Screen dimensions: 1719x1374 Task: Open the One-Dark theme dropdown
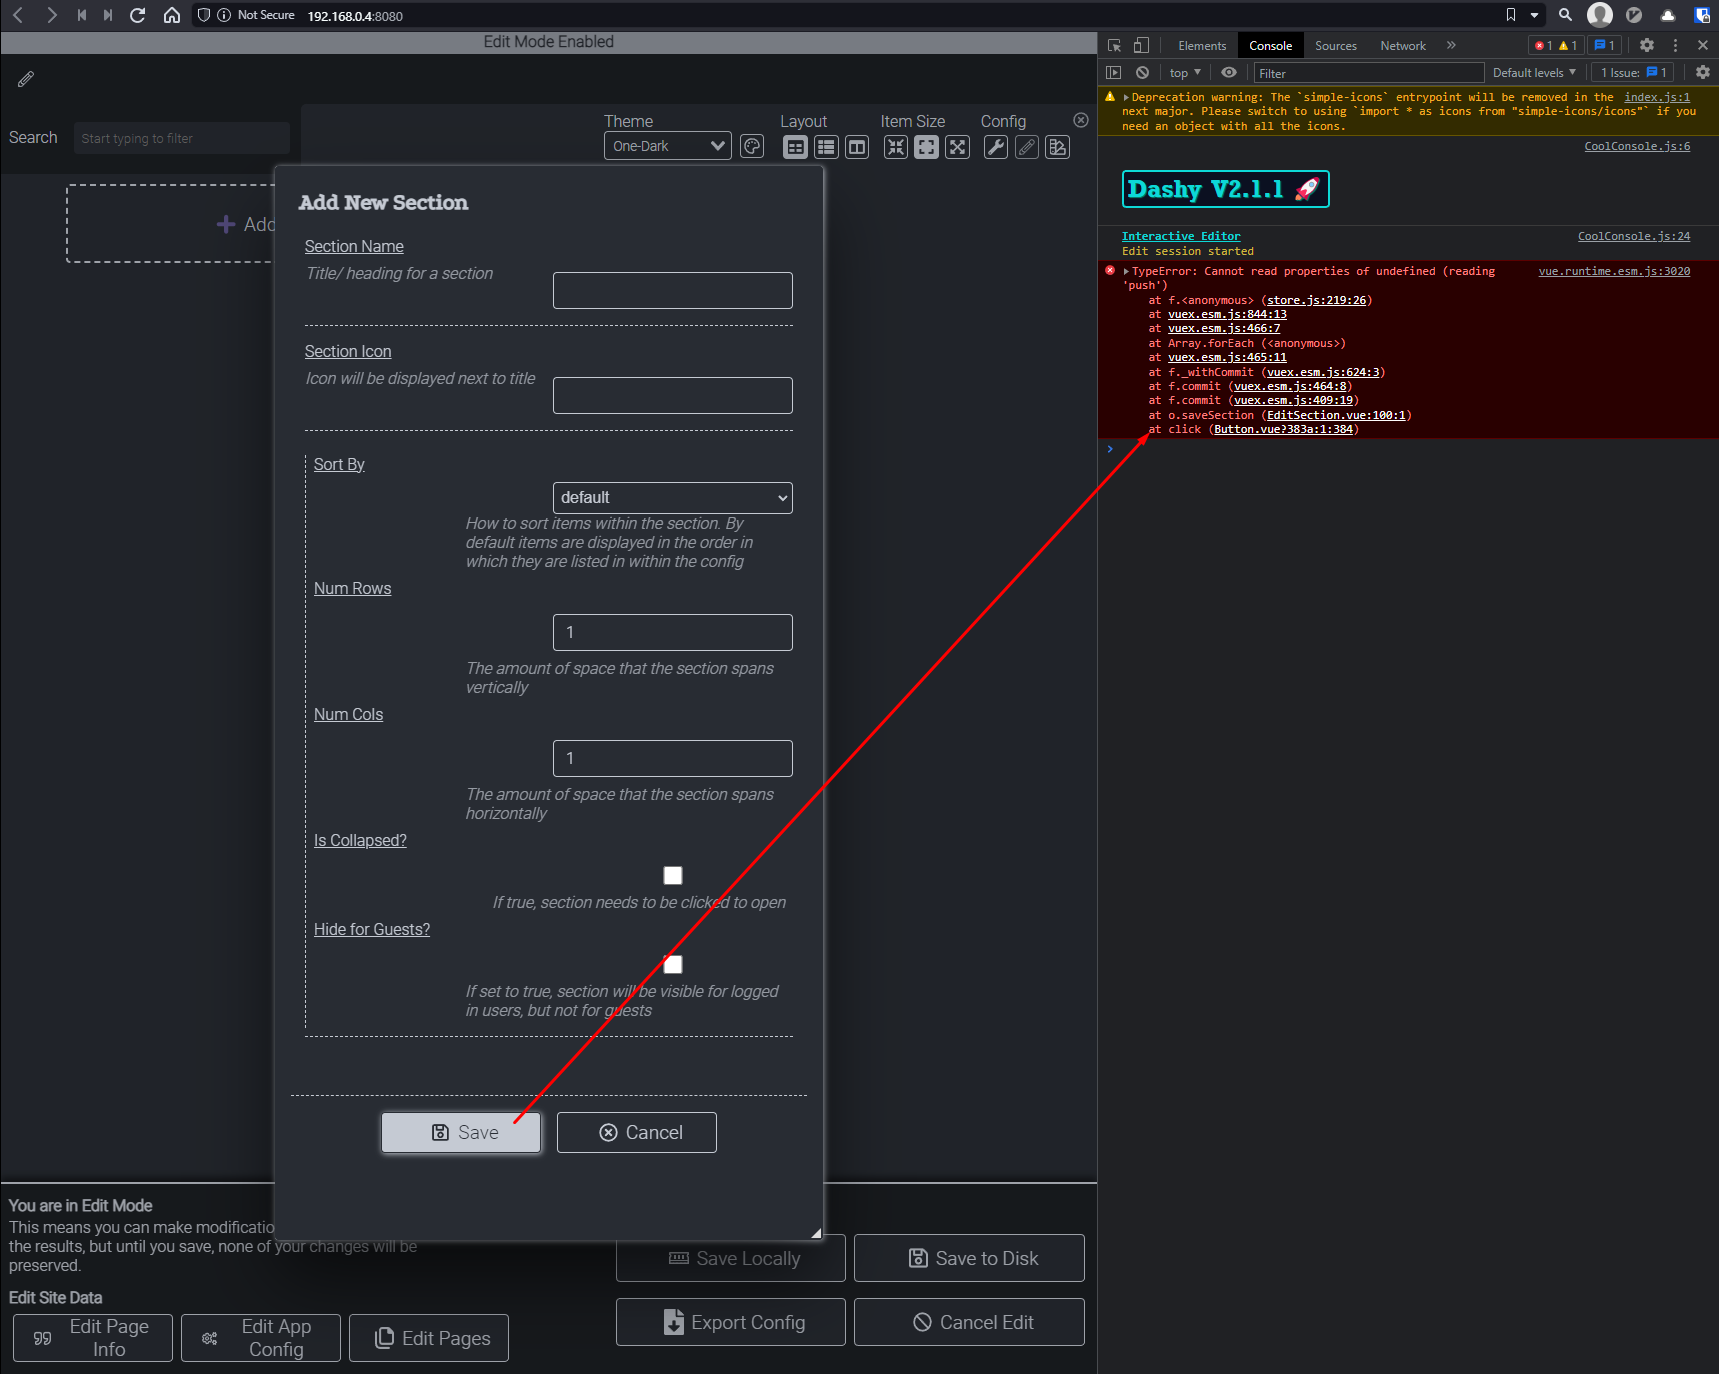click(667, 145)
